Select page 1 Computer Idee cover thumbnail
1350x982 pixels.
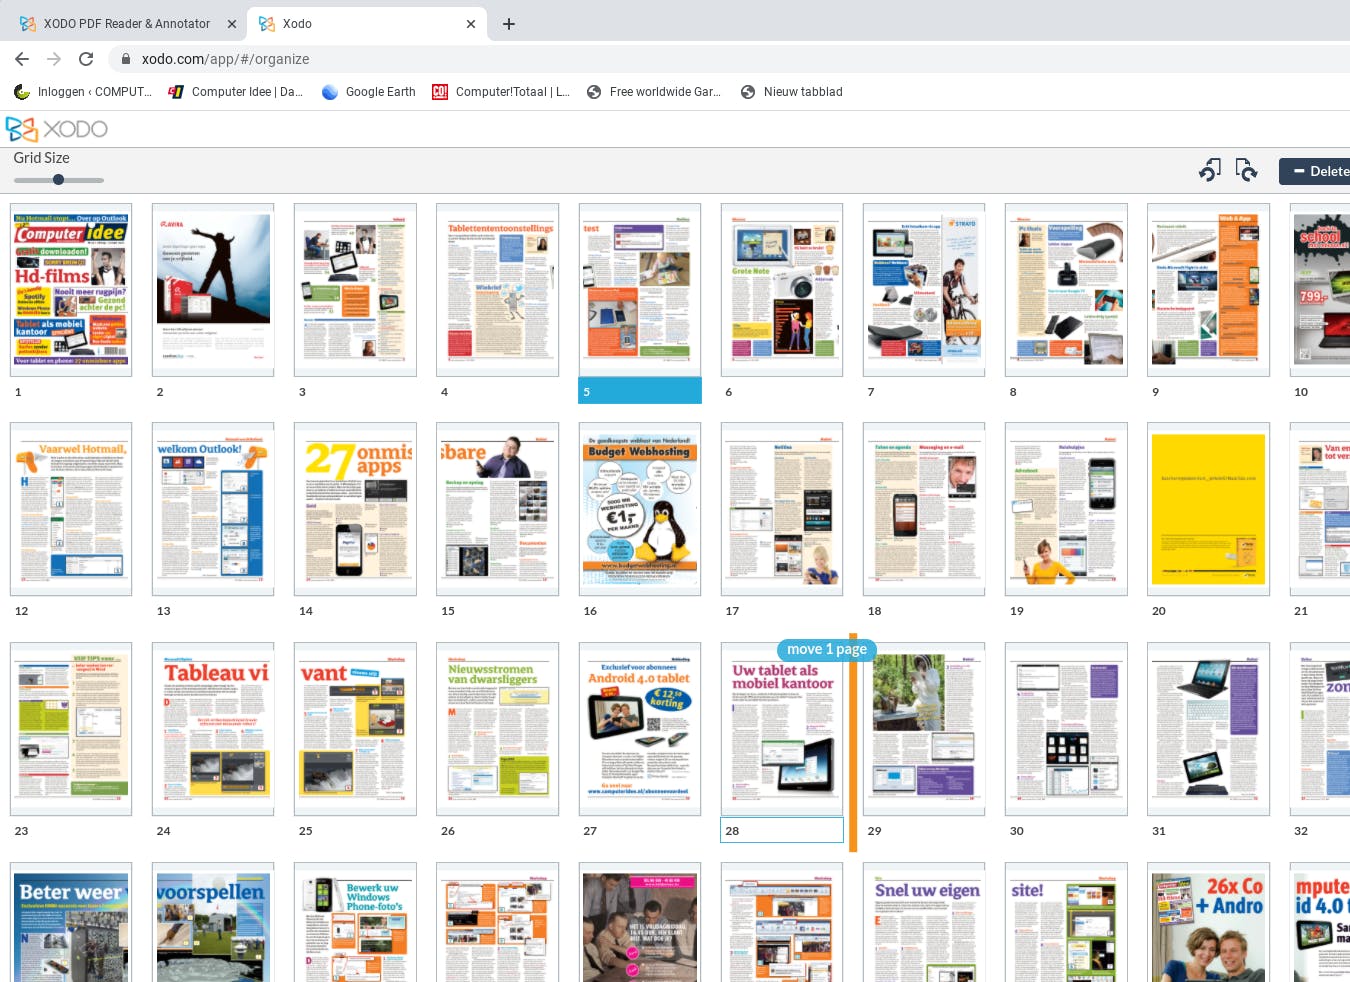pyautogui.click(x=71, y=290)
